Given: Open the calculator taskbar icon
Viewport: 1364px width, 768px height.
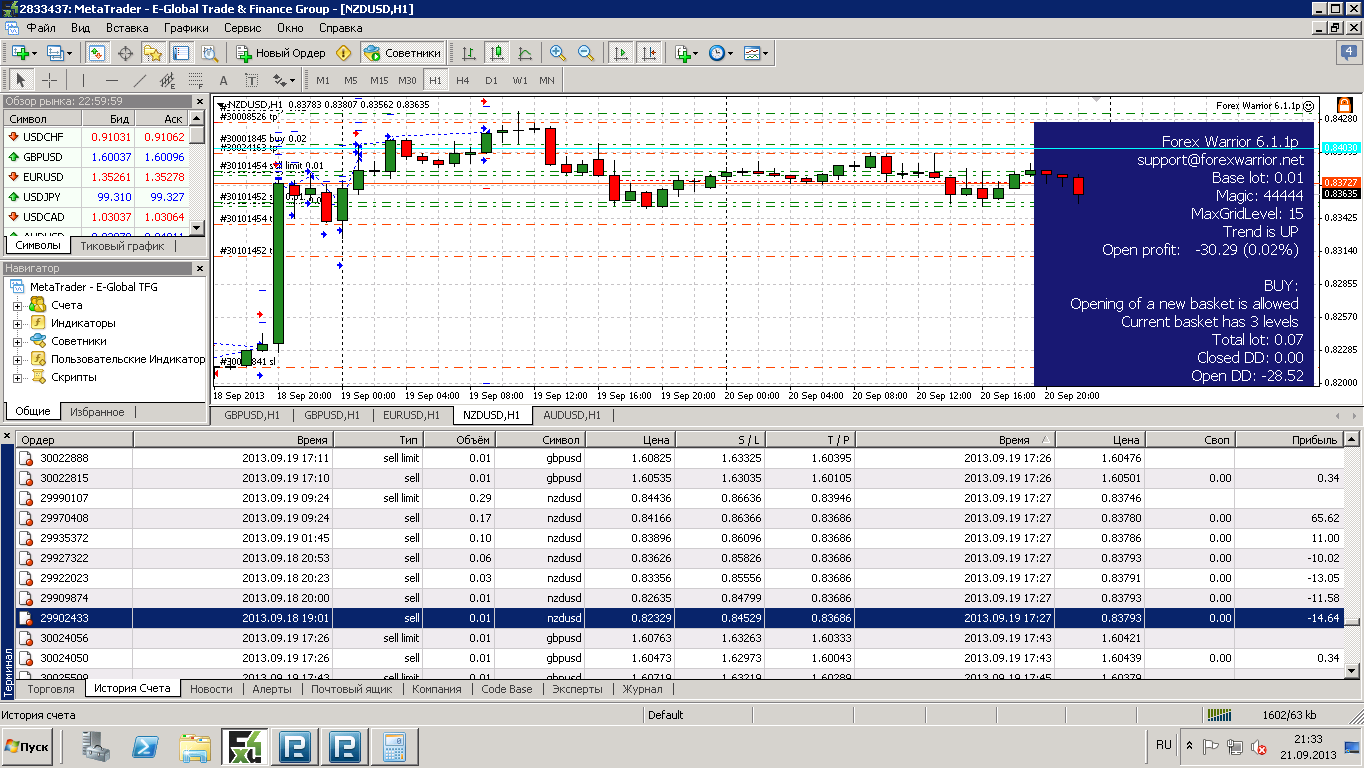Looking at the screenshot, I should click(394, 746).
